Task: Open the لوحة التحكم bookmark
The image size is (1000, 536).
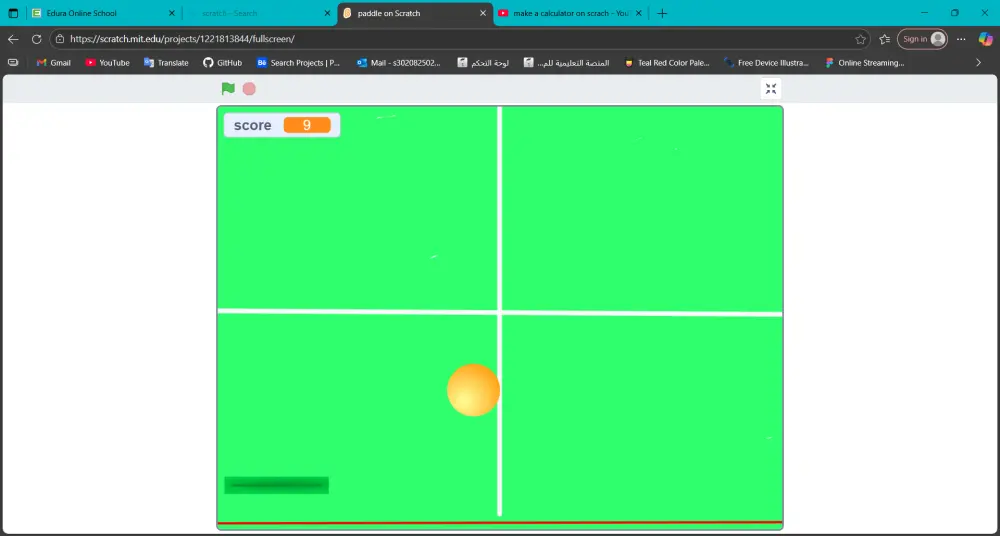Action: [483, 63]
